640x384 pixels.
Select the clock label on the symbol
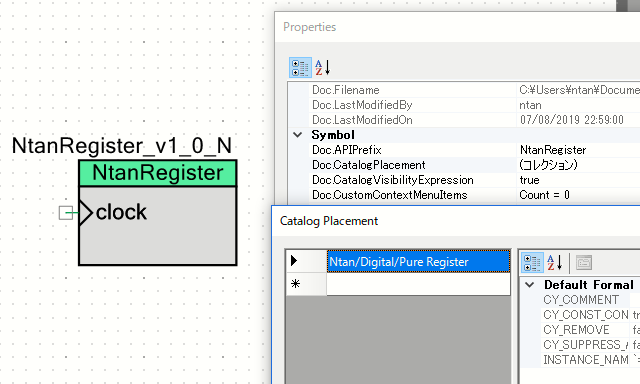[121, 212]
